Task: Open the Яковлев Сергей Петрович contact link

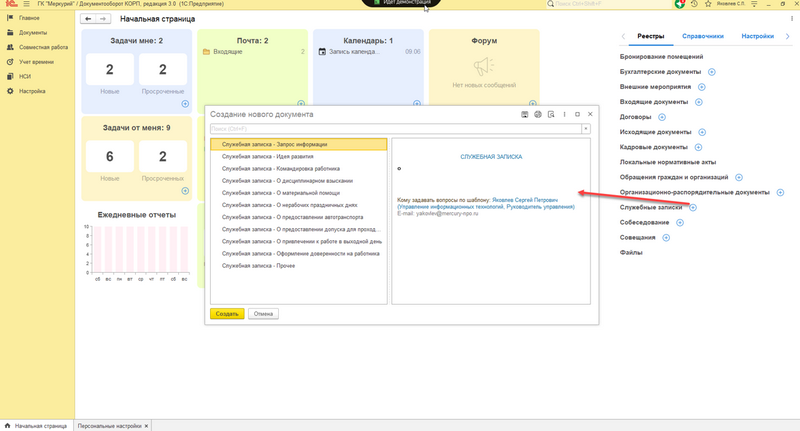Action: [x=538, y=200]
